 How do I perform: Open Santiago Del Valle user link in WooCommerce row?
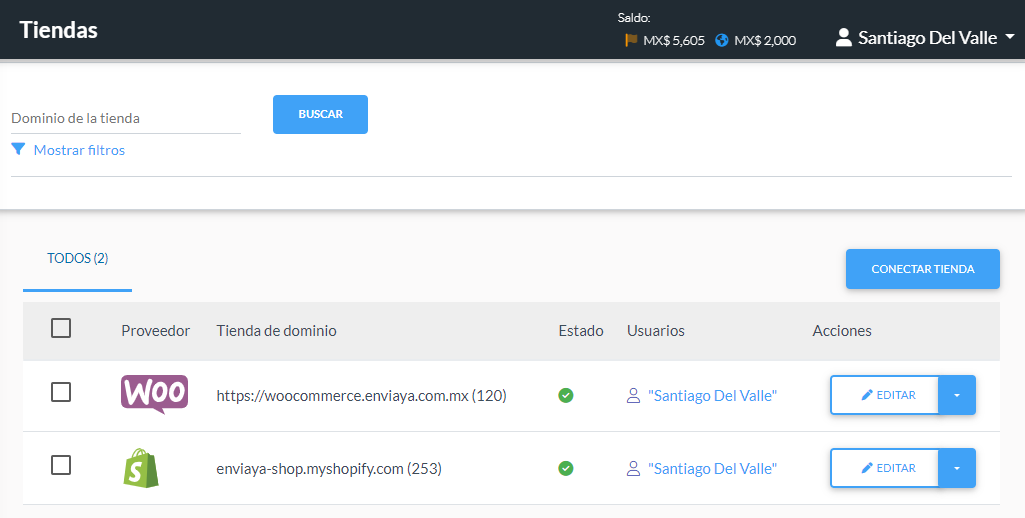(713, 396)
